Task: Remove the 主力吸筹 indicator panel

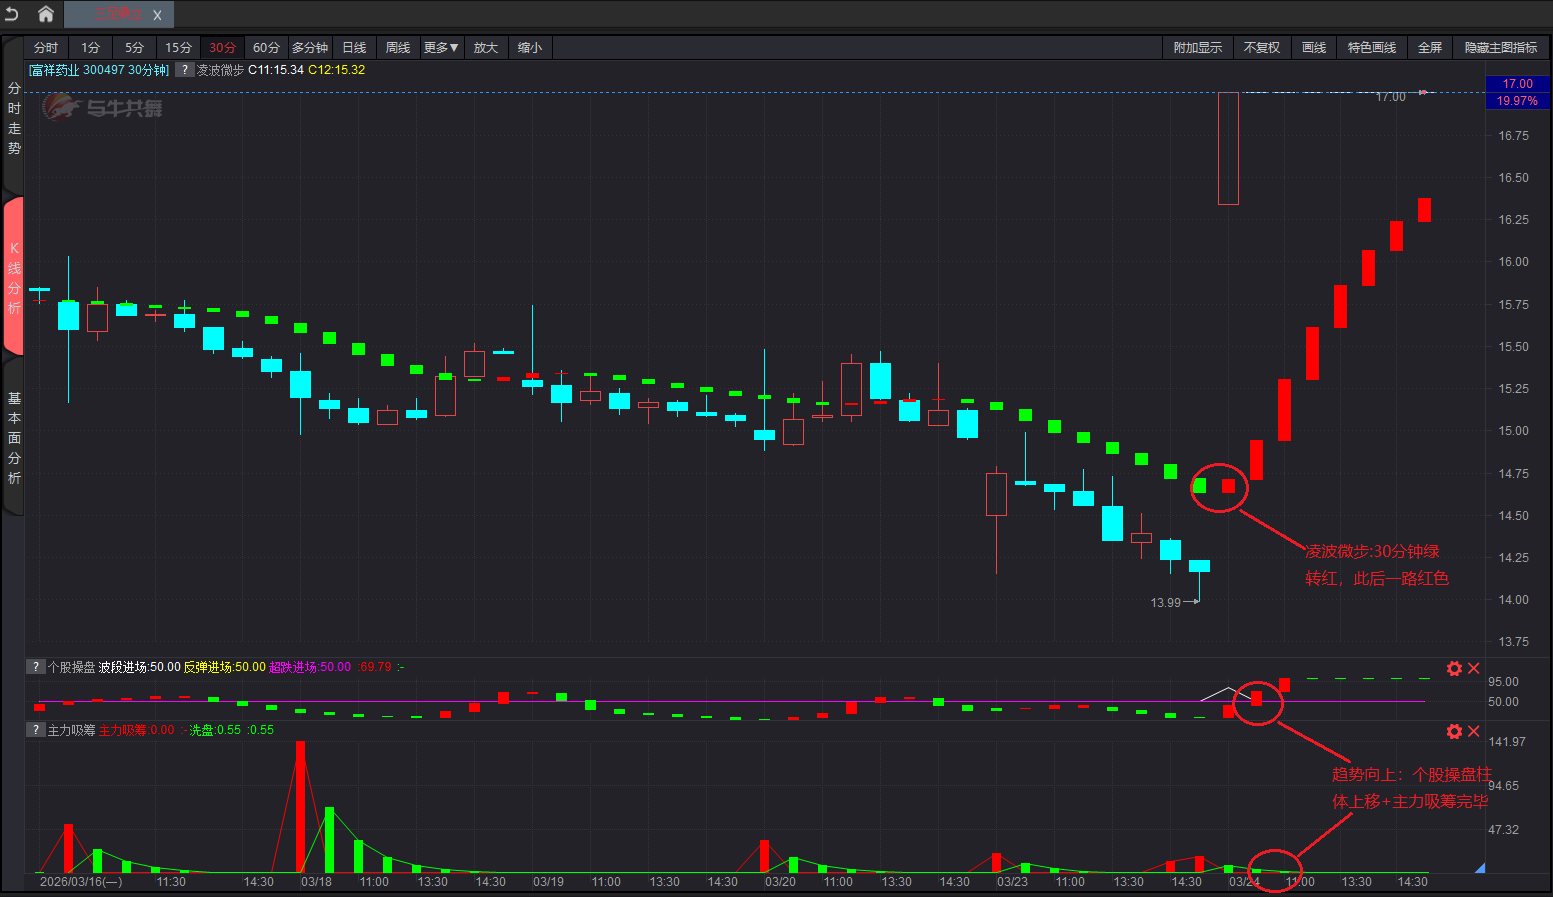Action: (x=1473, y=731)
